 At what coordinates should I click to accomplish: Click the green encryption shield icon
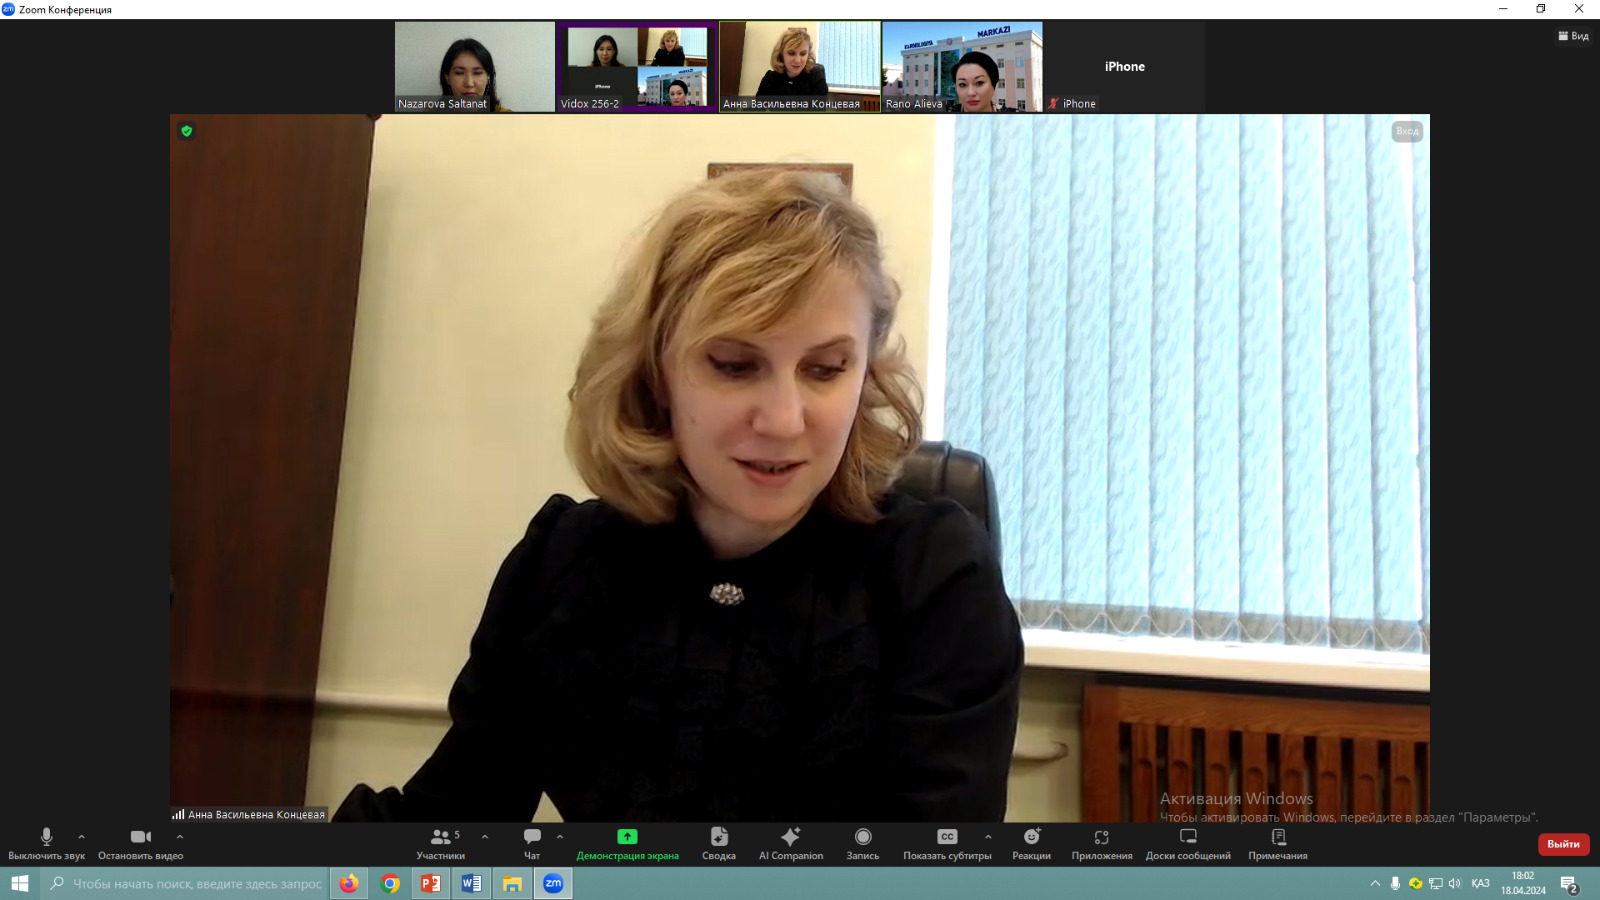point(187,131)
